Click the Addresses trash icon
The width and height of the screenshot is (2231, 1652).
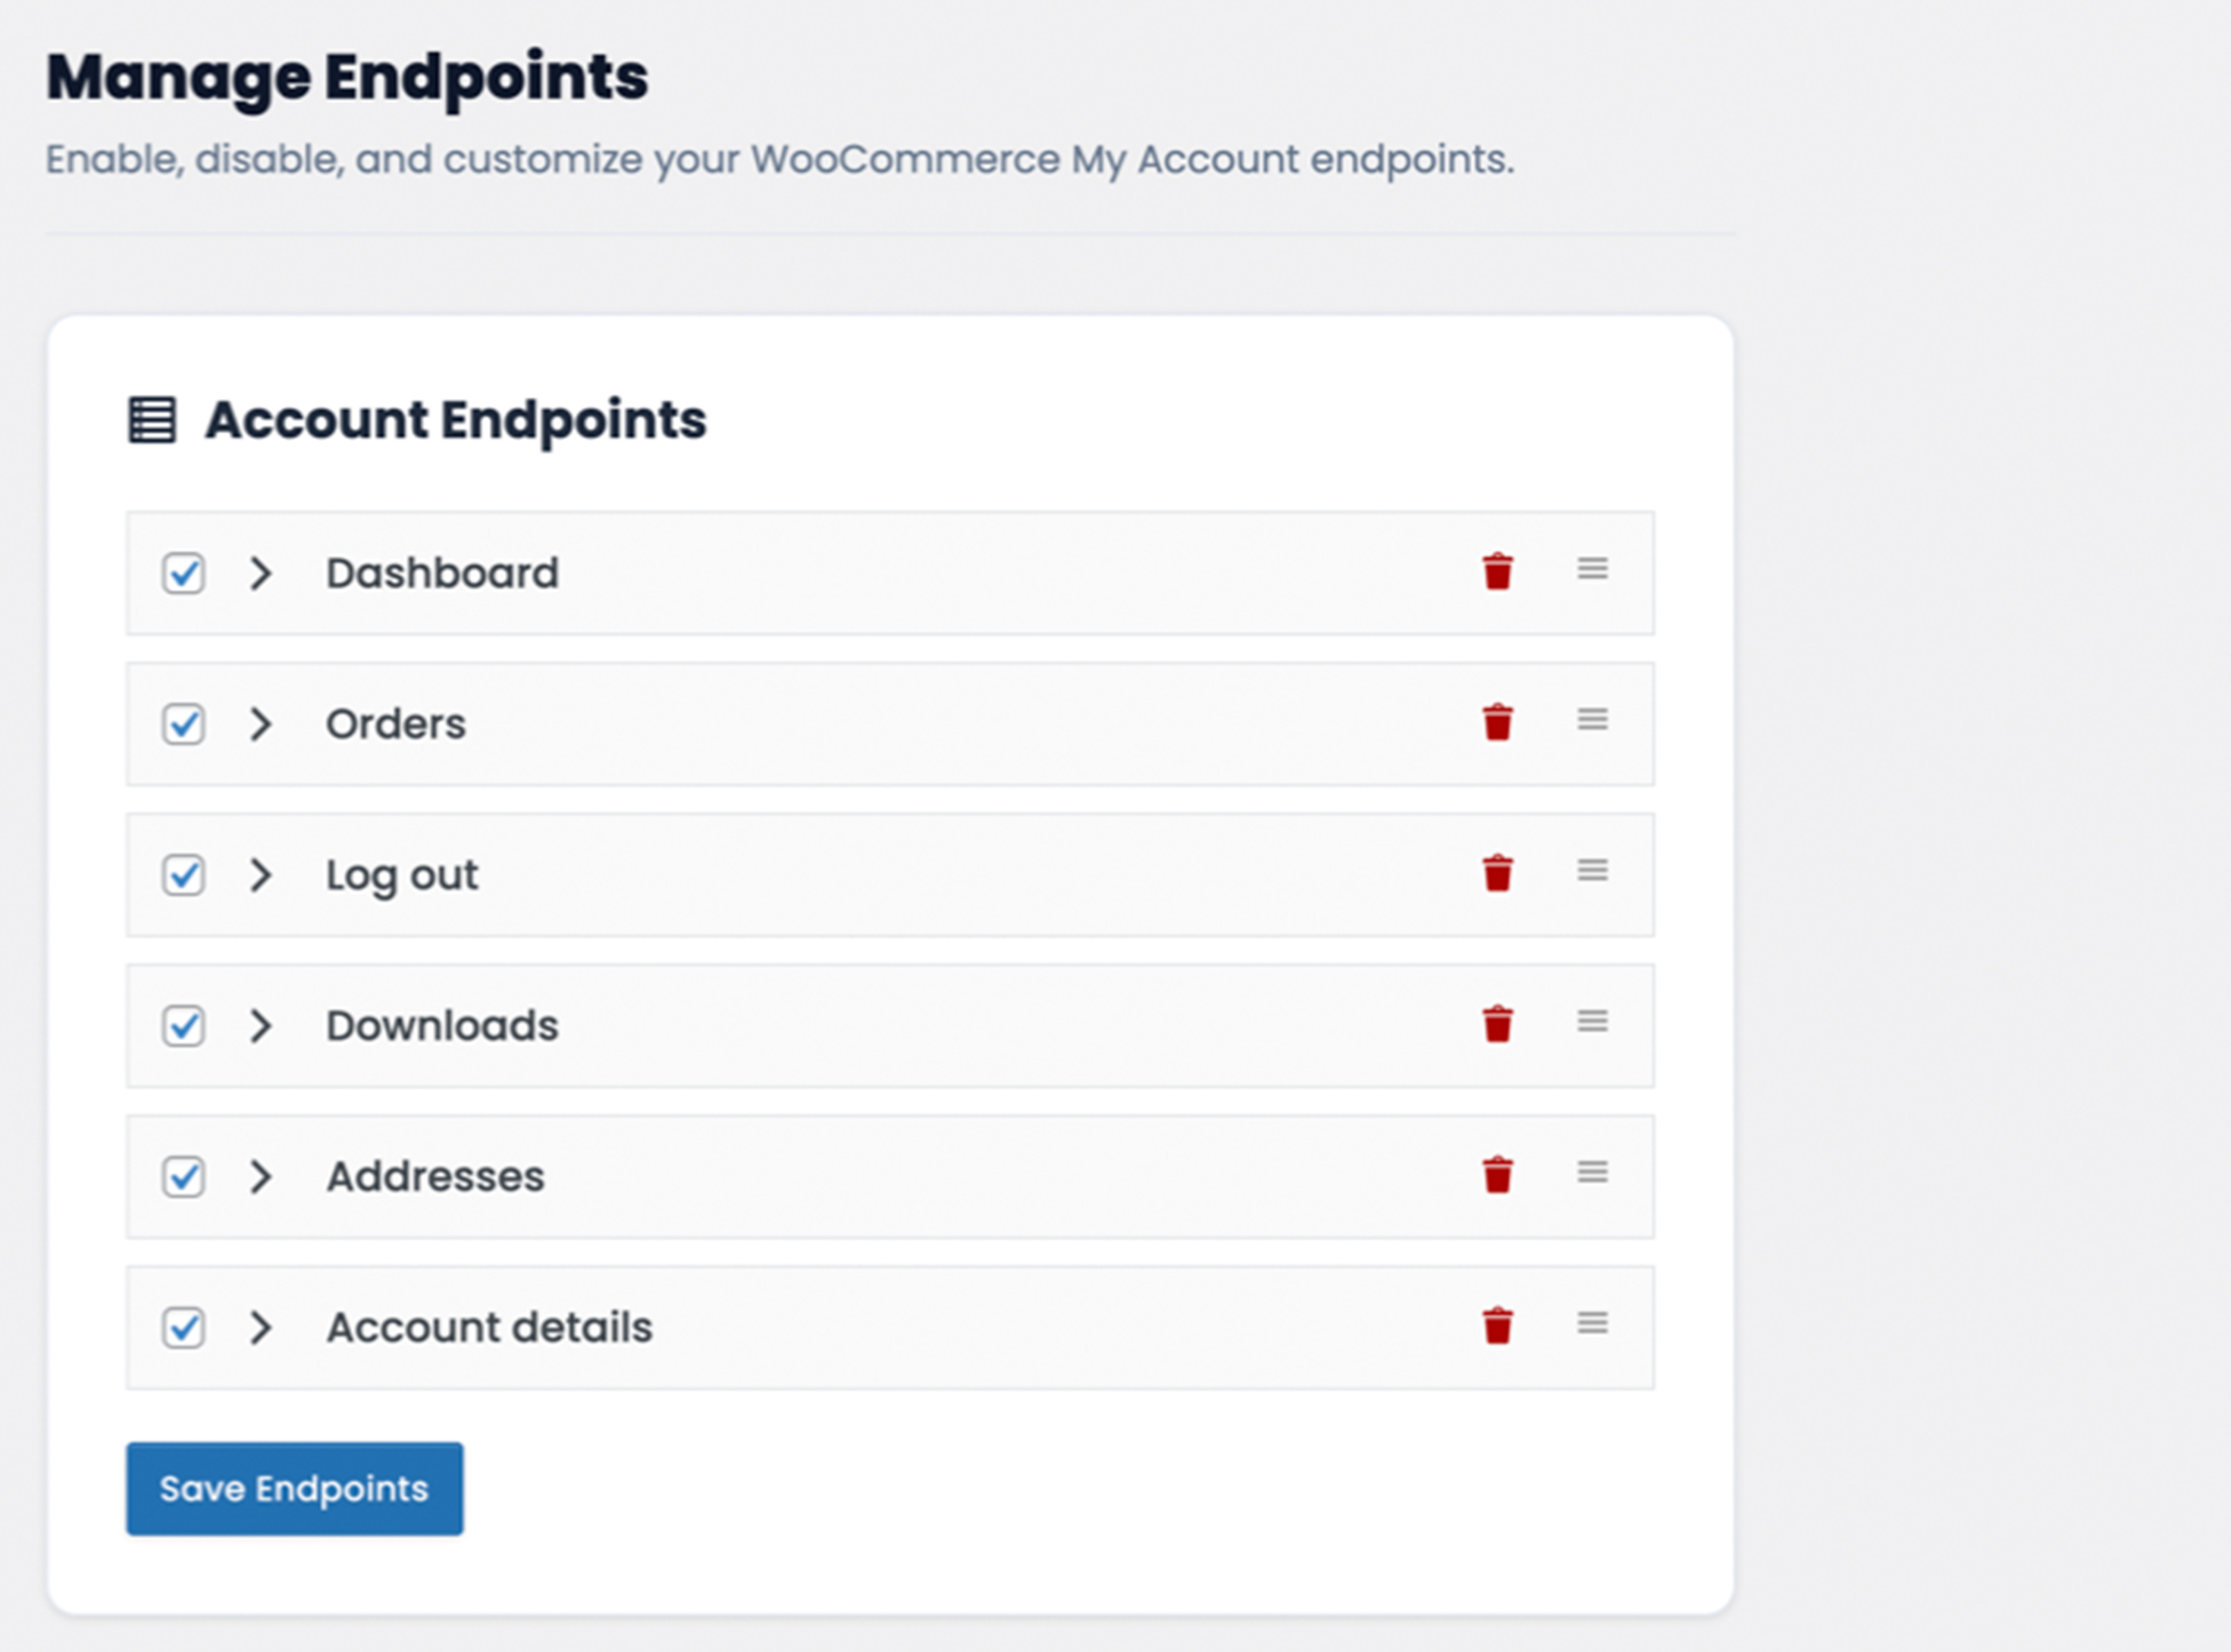pos(1497,1176)
